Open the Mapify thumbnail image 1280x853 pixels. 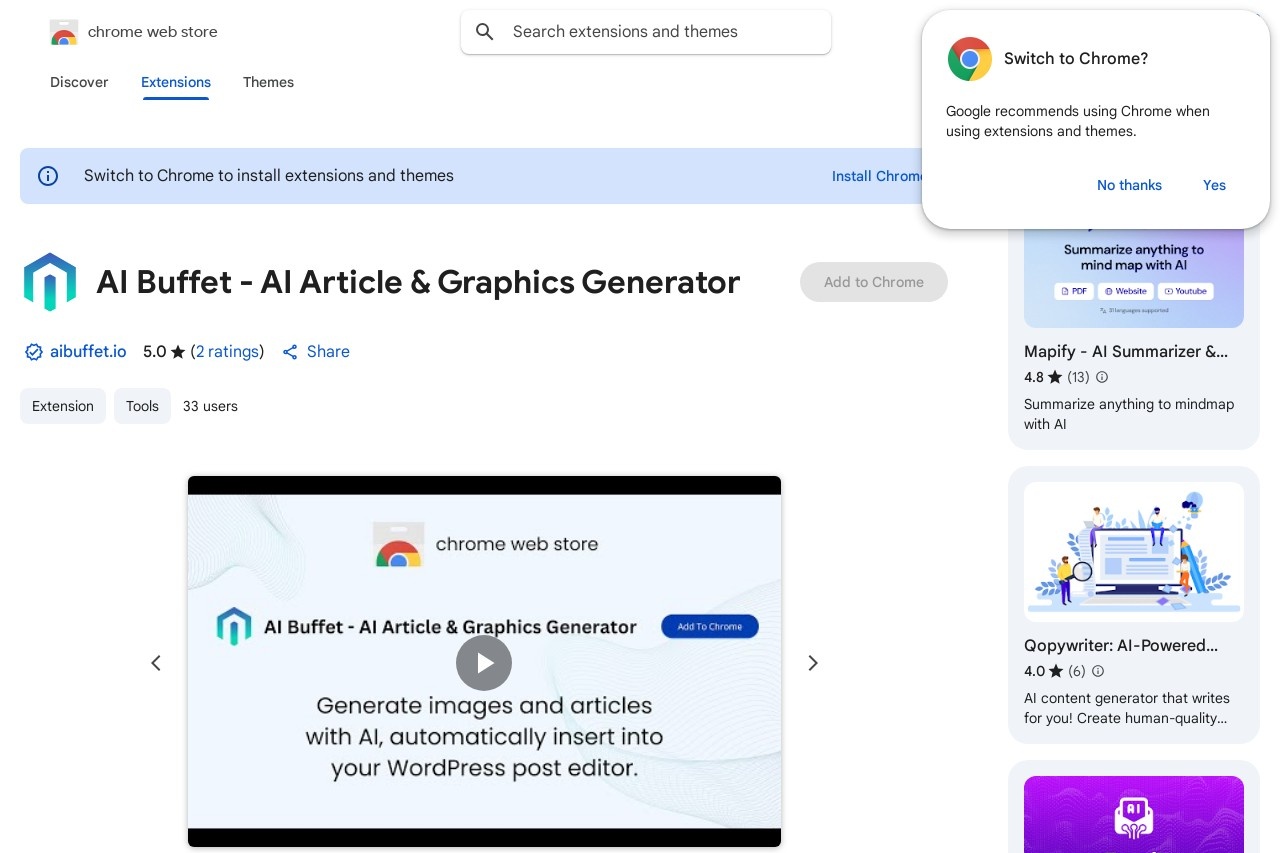(1134, 278)
